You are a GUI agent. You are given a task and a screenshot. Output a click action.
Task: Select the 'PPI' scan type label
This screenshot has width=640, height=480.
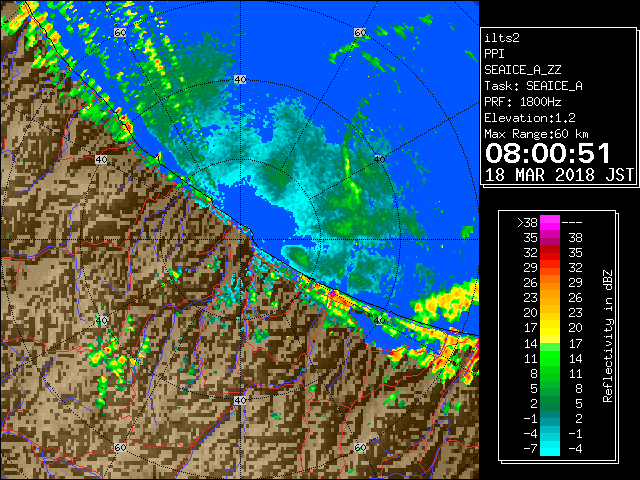[x=494, y=54]
